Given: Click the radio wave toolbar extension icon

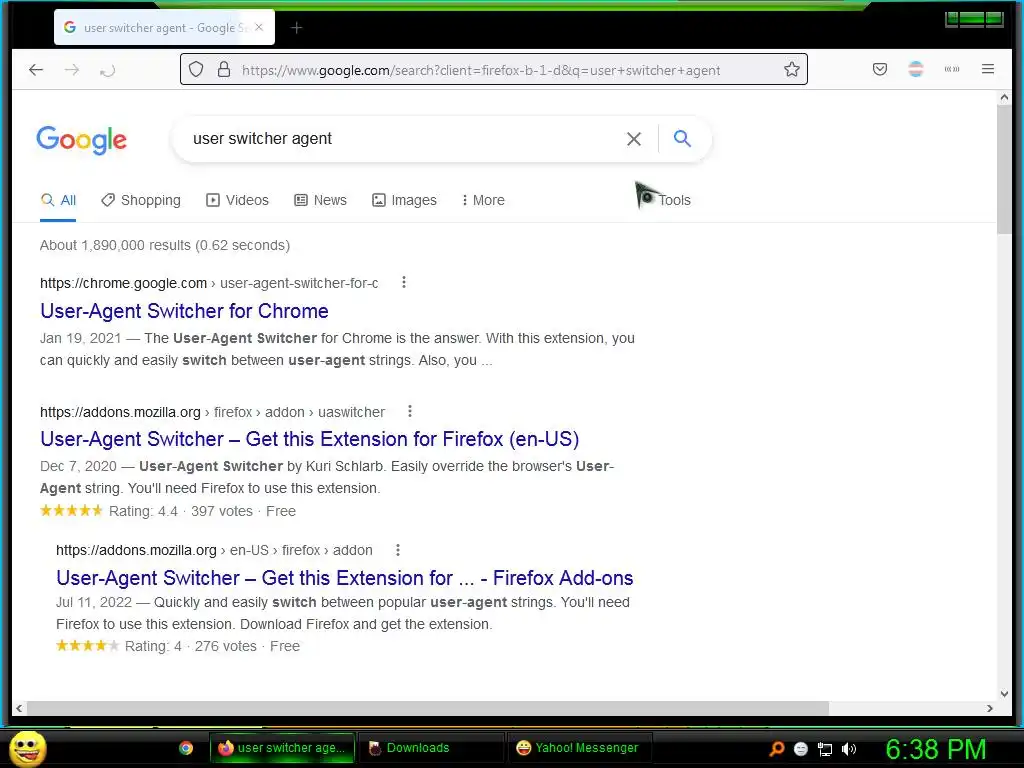Looking at the screenshot, I should (952, 69).
